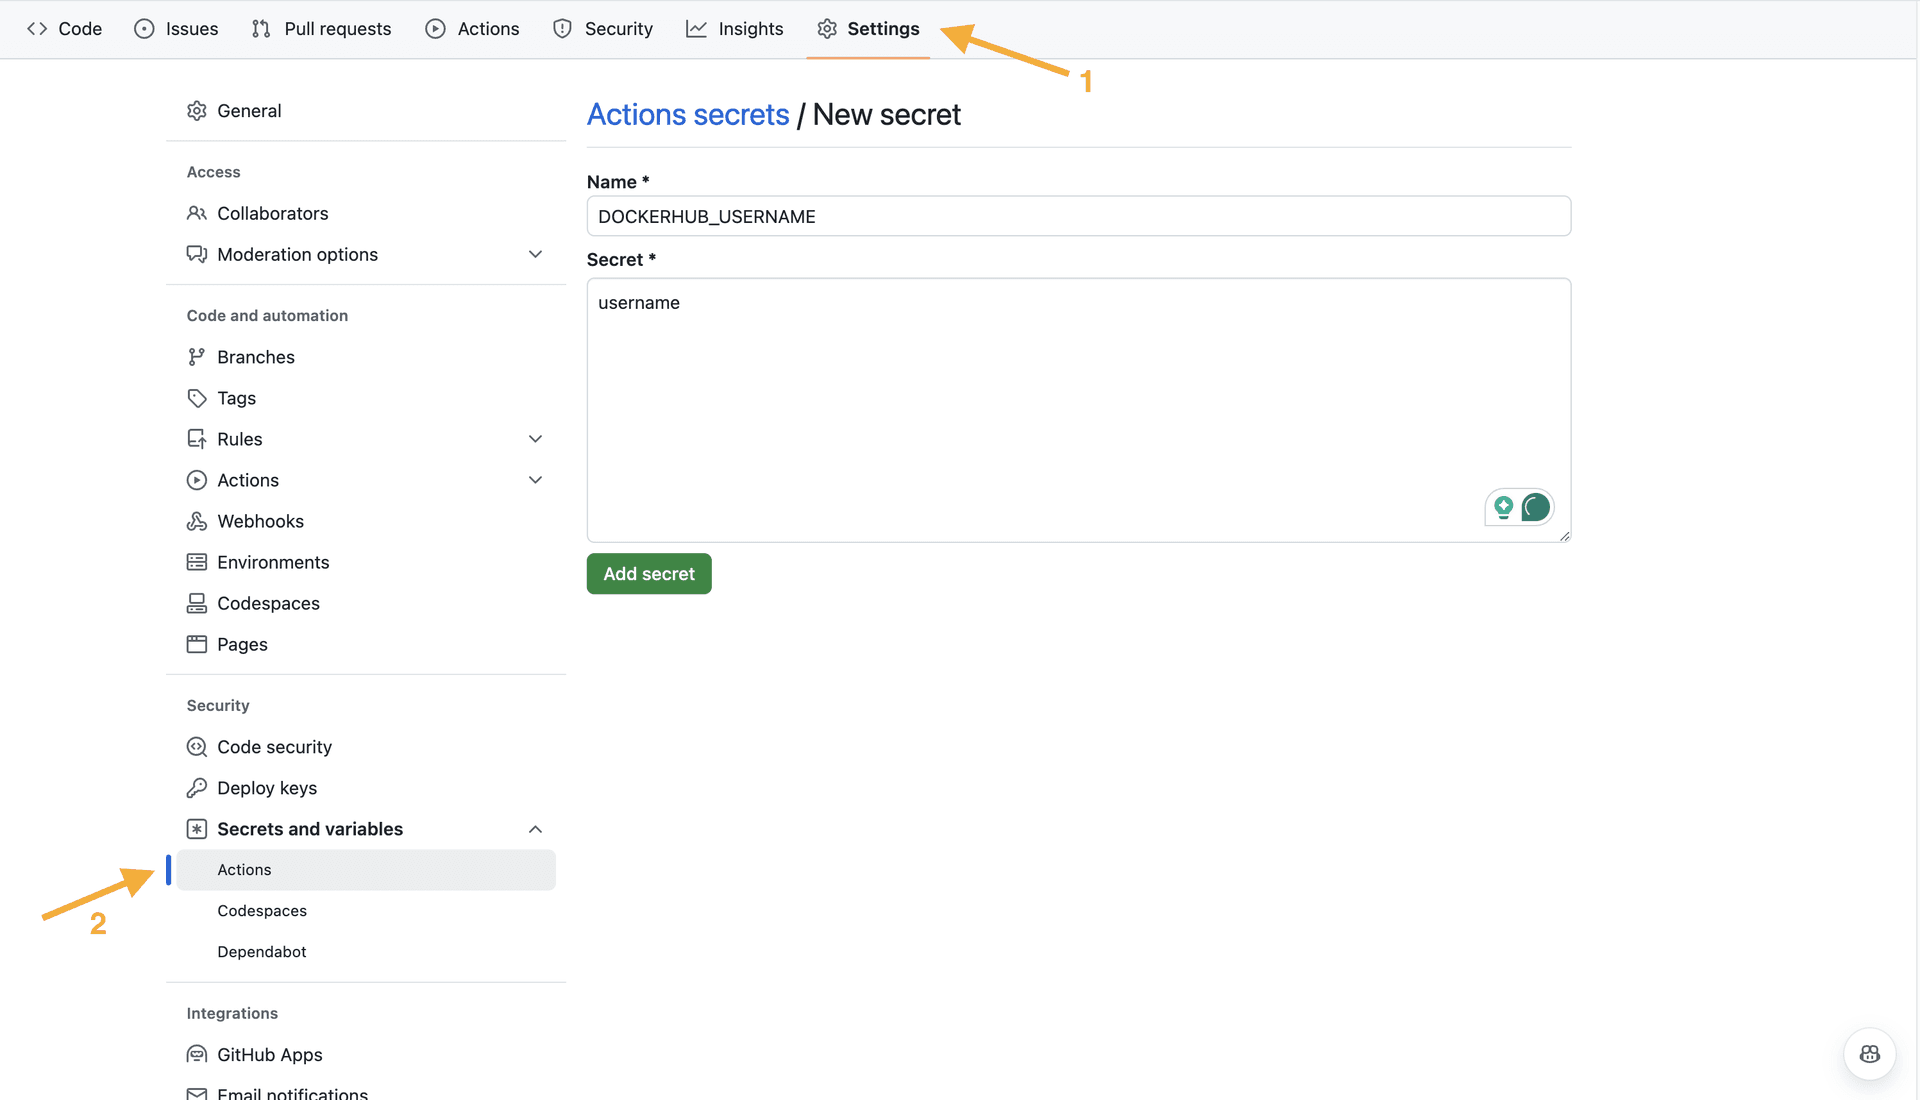The height and width of the screenshot is (1100, 1920).
Task: Click the Settings tab gear icon
Action: [x=827, y=29]
